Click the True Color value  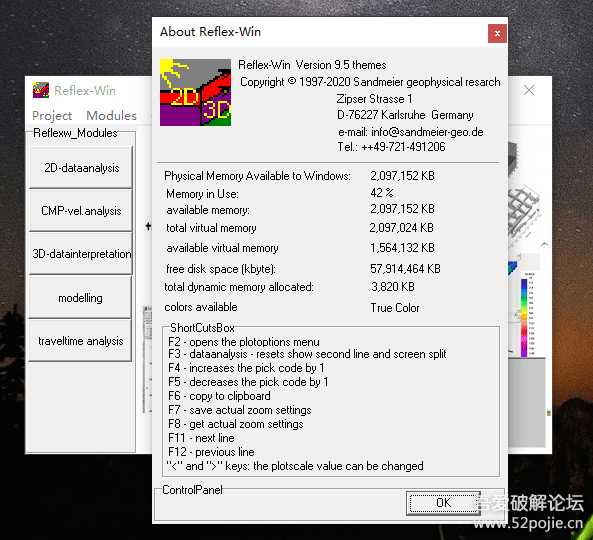click(395, 308)
